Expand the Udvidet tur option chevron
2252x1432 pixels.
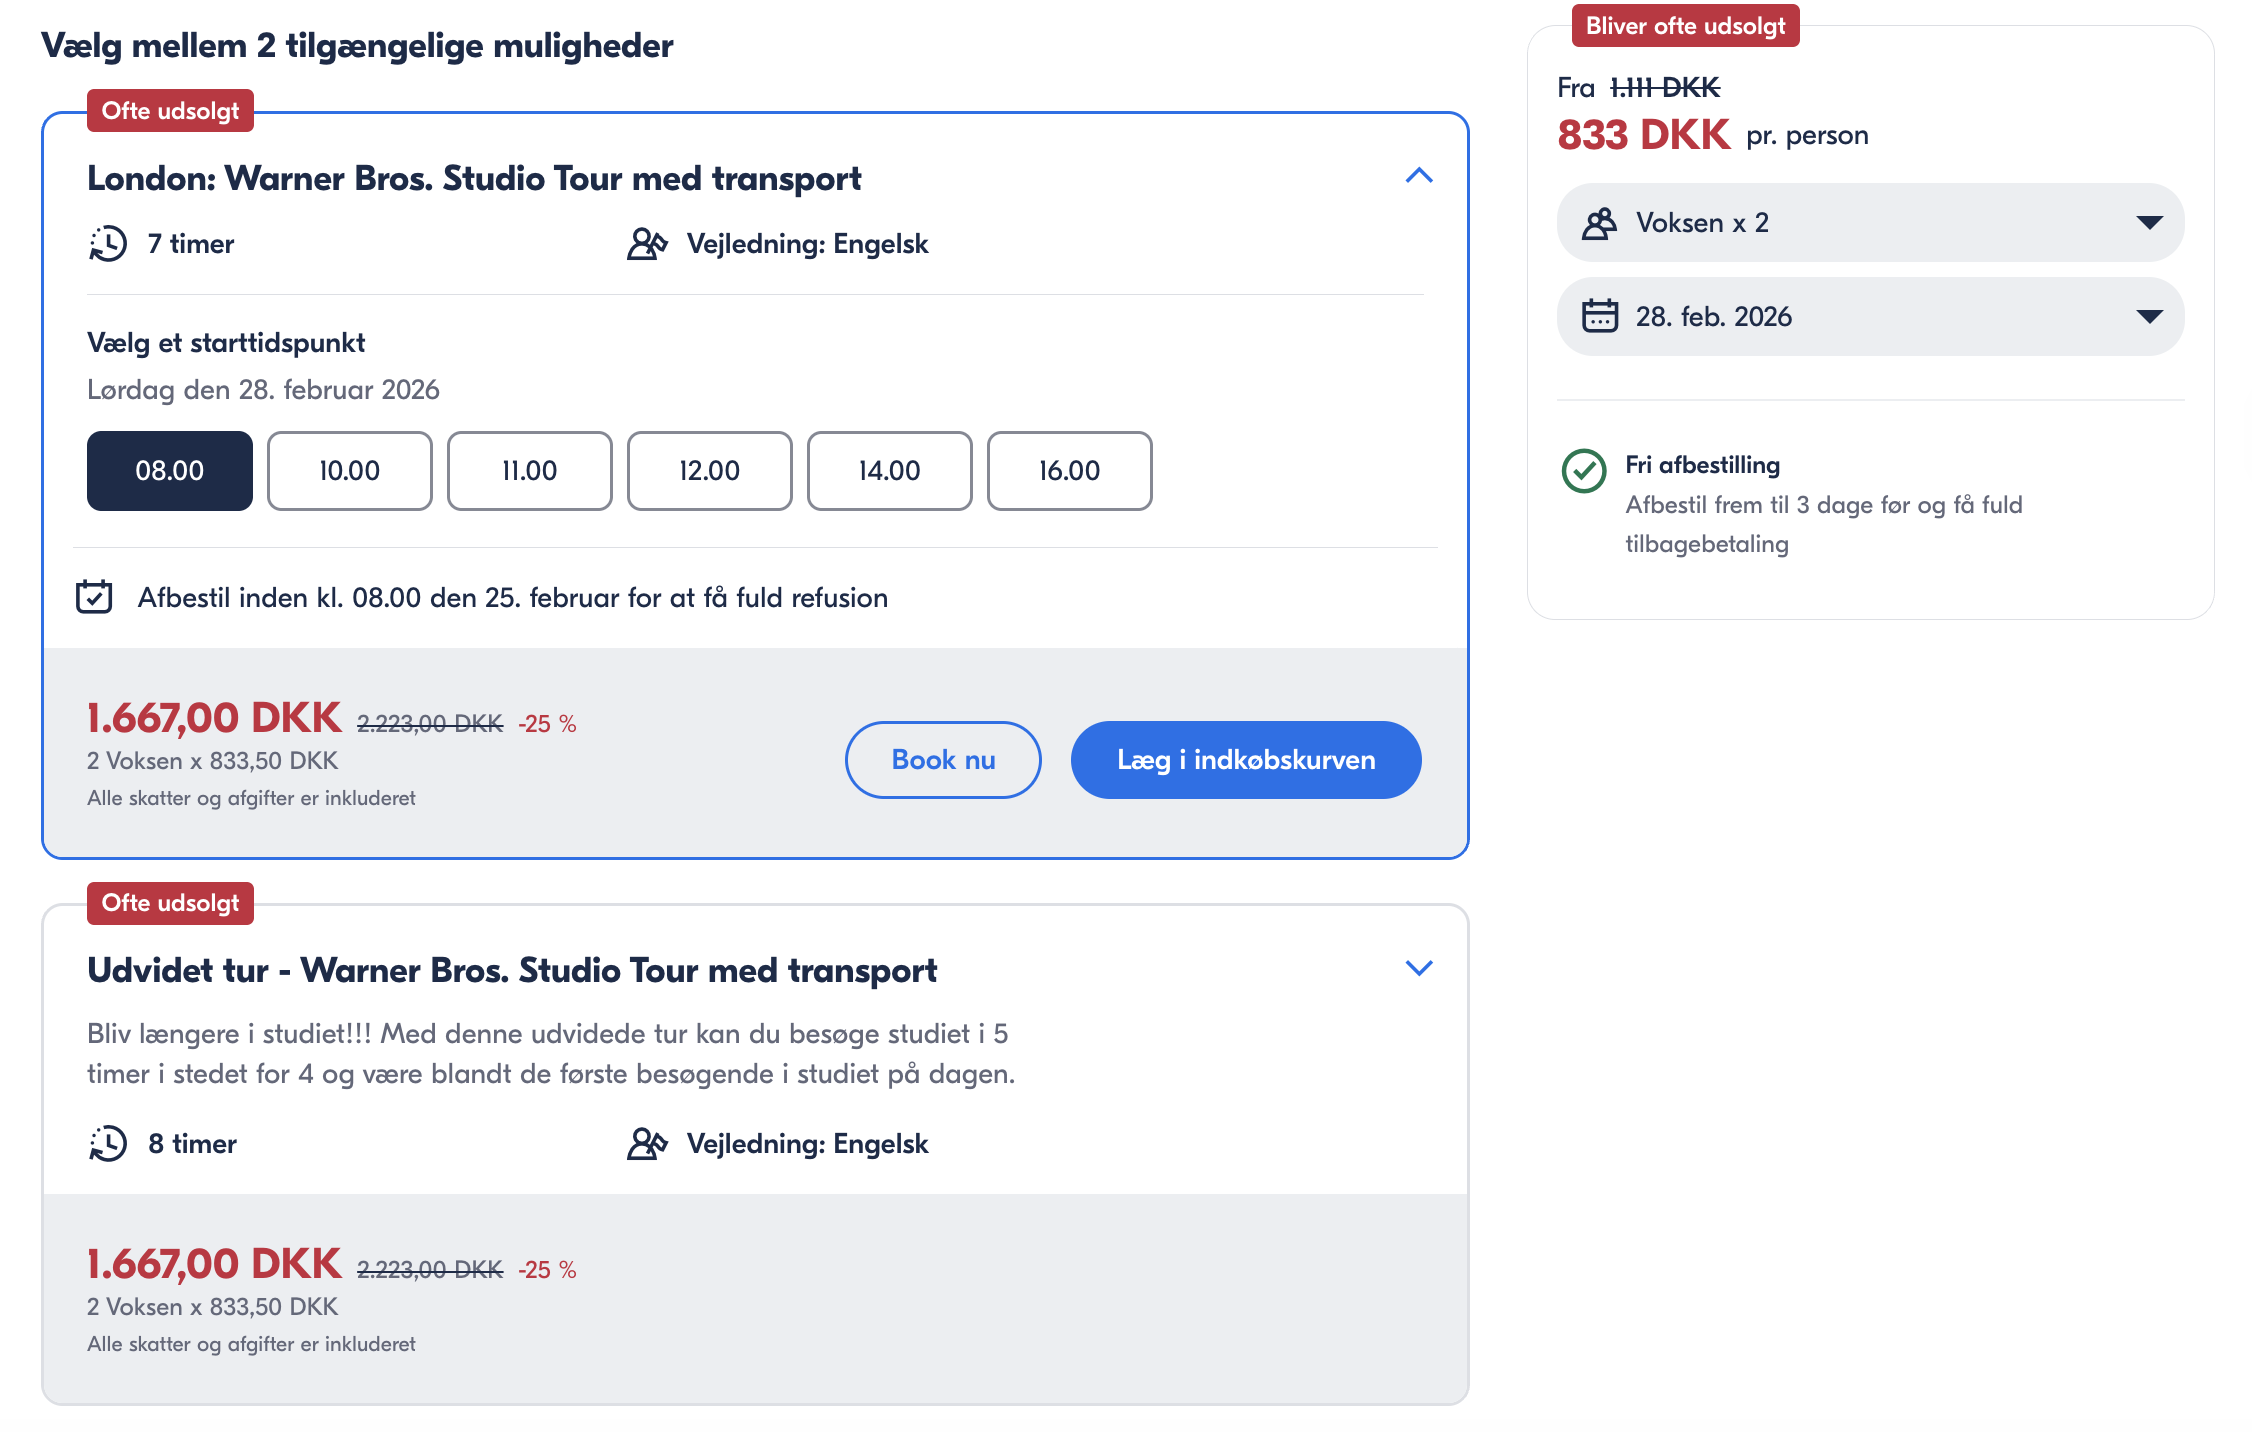point(1419,968)
